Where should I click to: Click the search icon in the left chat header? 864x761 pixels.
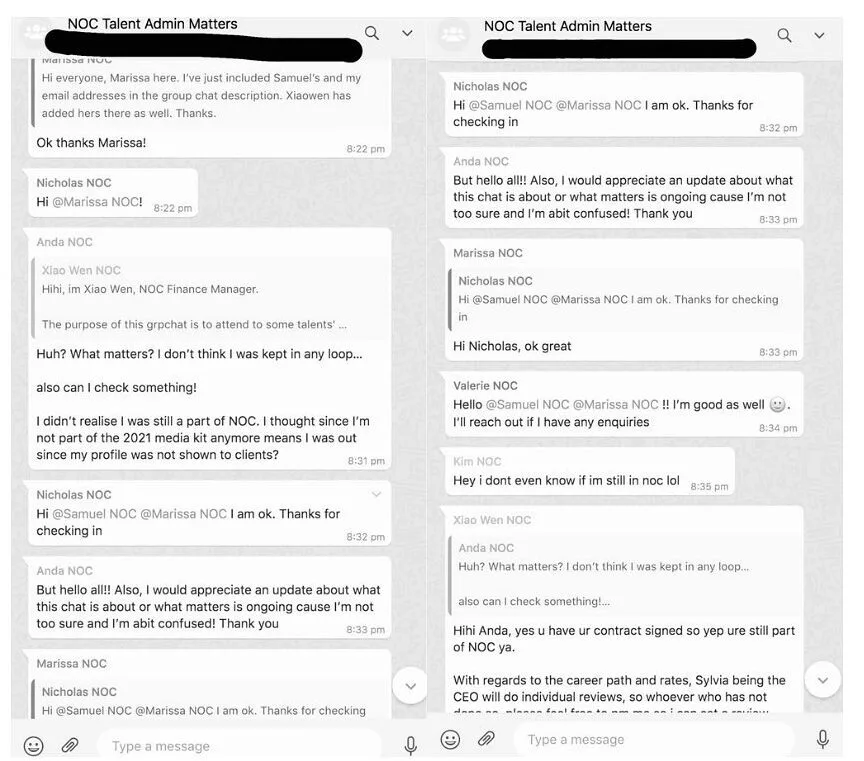pyautogui.click(x=372, y=33)
